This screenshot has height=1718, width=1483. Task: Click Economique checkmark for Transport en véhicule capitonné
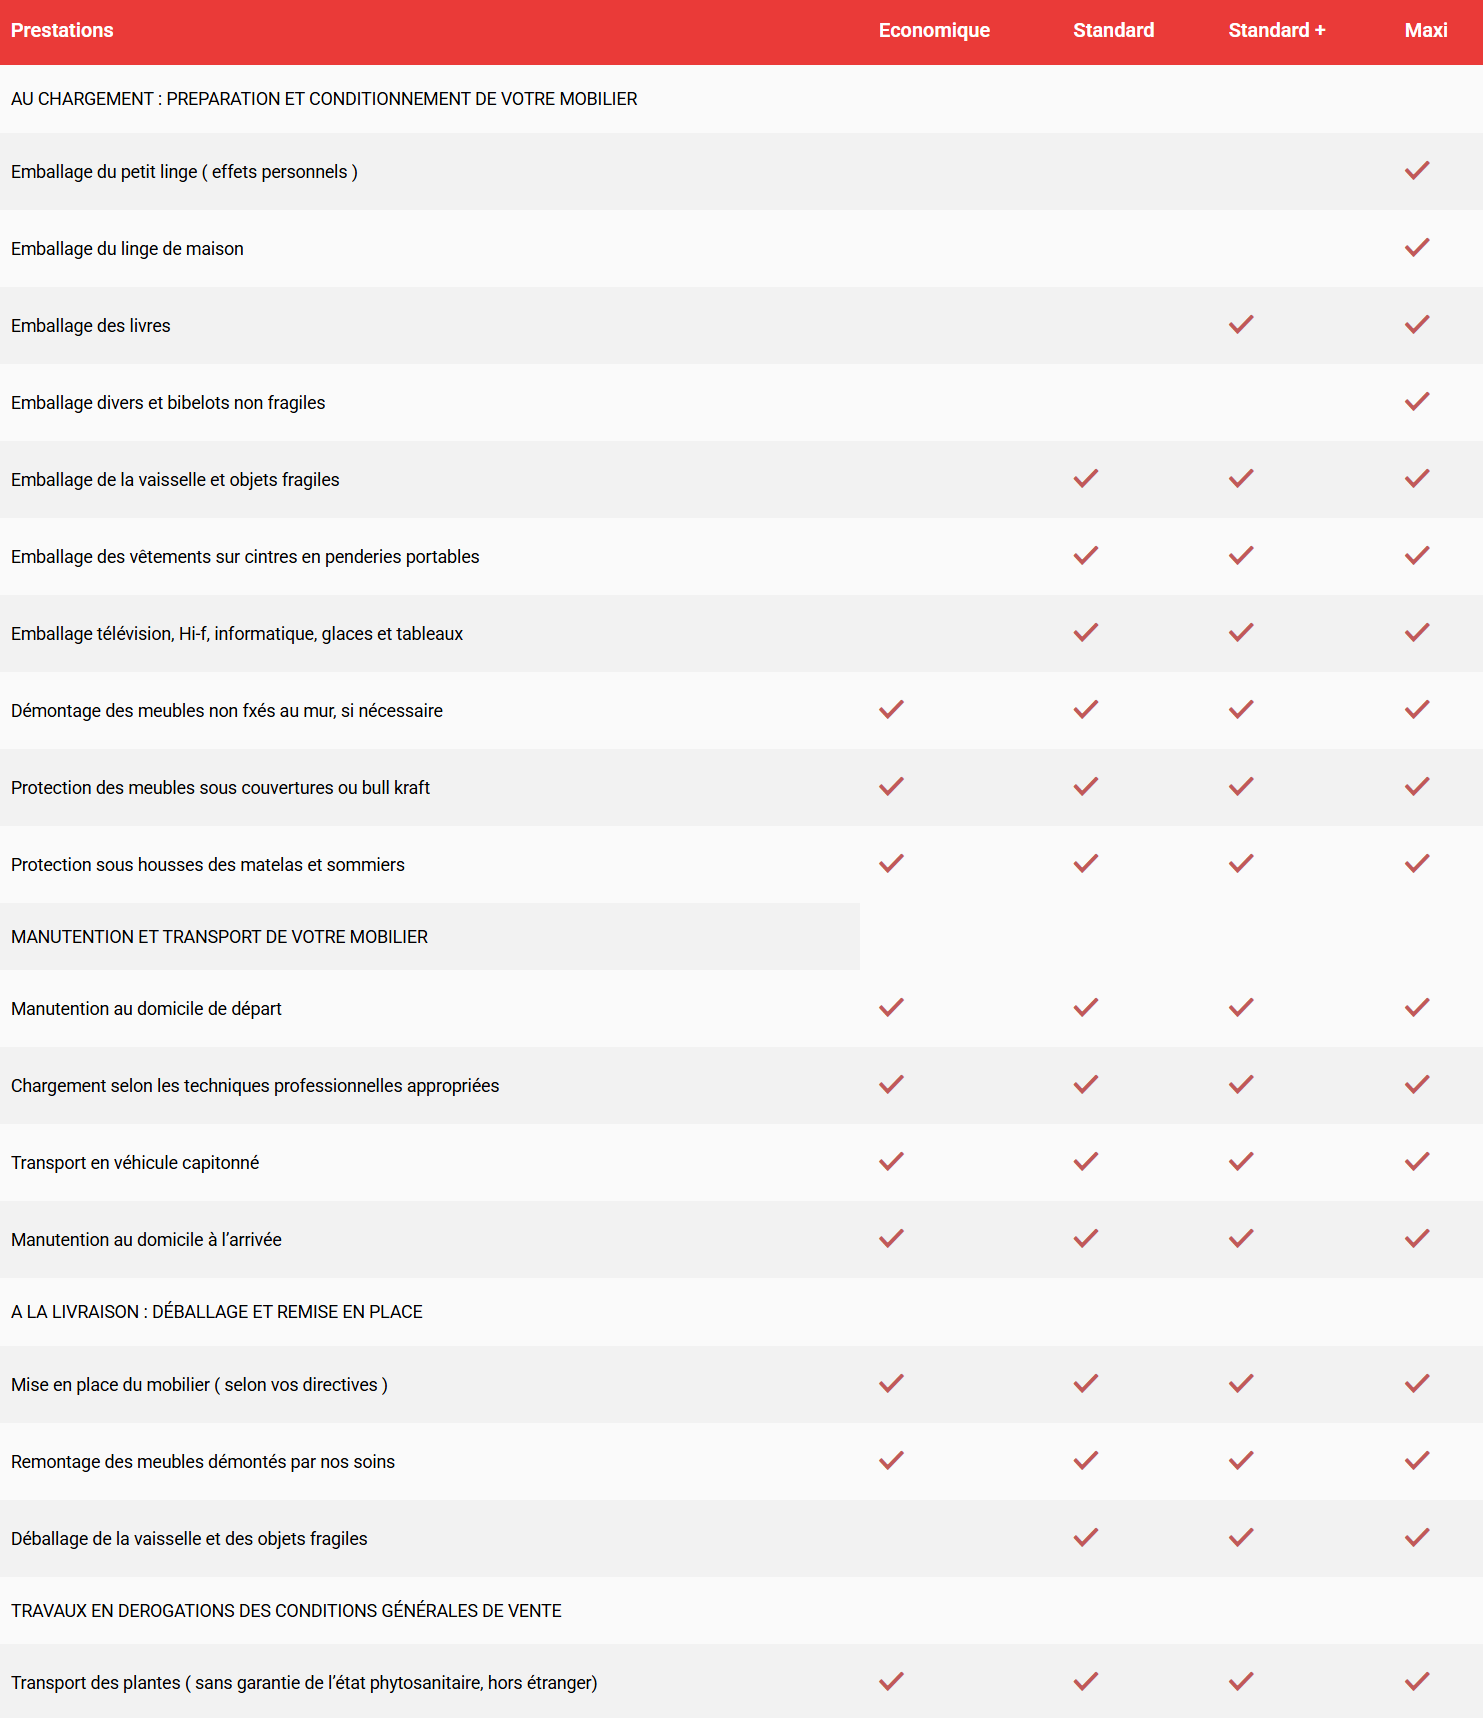(x=891, y=1162)
